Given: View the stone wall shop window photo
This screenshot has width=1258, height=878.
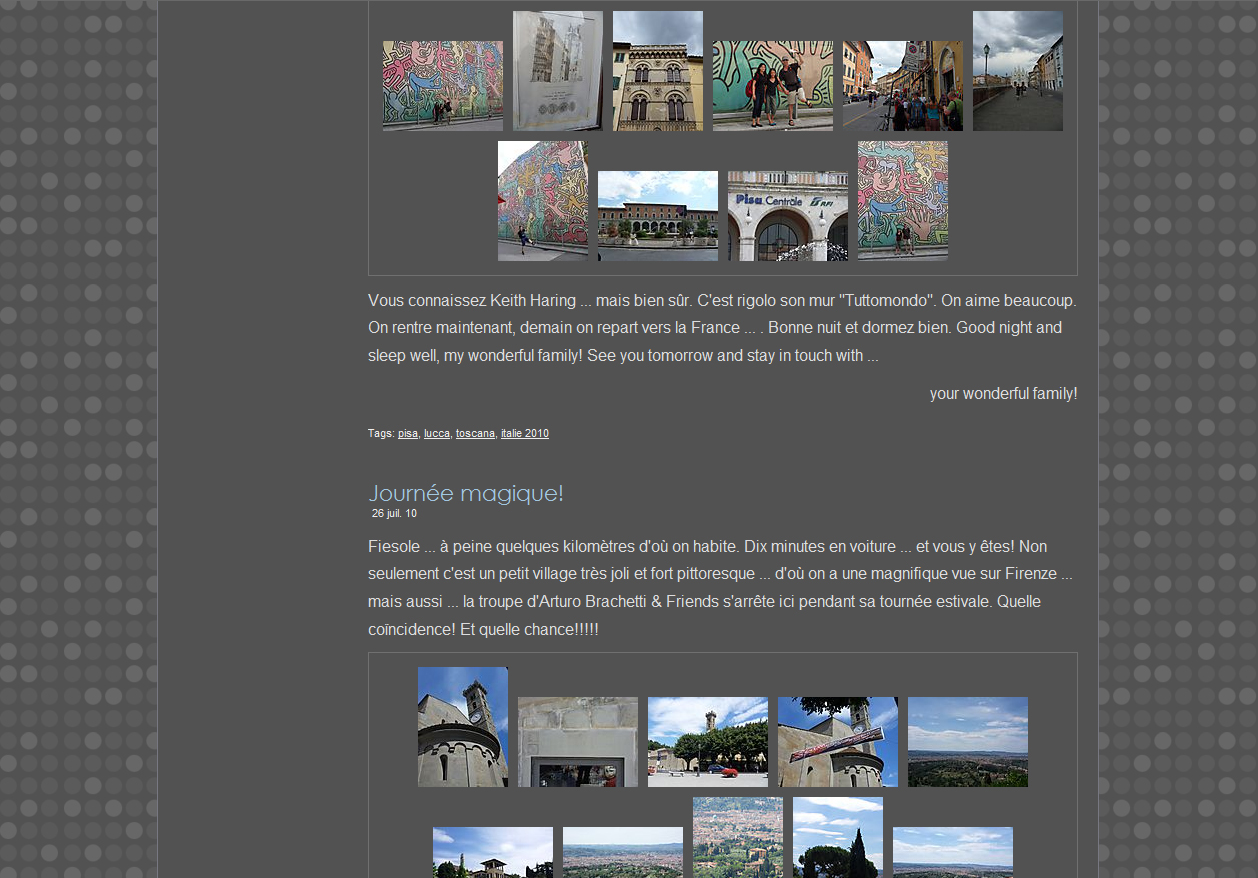Looking at the screenshot, I should [x=577, y=742].
